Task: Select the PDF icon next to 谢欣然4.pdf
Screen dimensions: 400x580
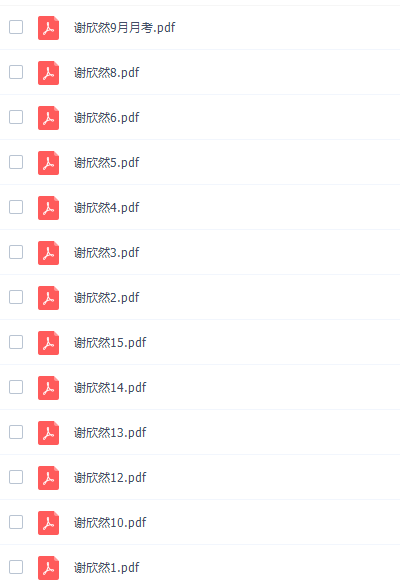Action: pyautogui.click(x=48, y=208)
